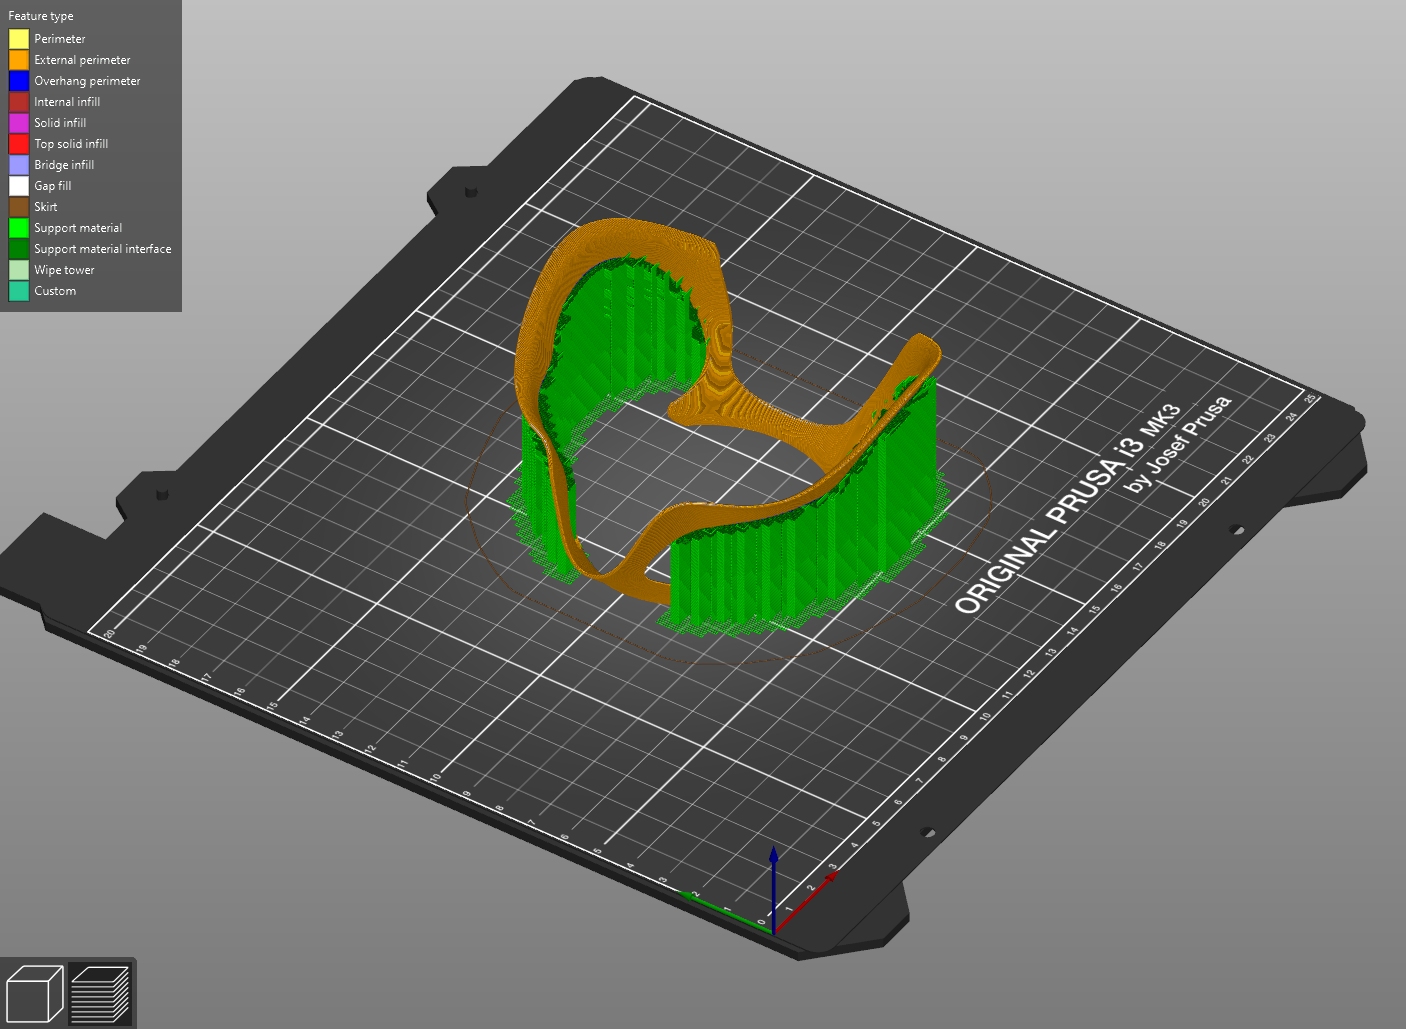
Task: Click the 'Overhang perimeter' legend label
Action: point(87,81)
